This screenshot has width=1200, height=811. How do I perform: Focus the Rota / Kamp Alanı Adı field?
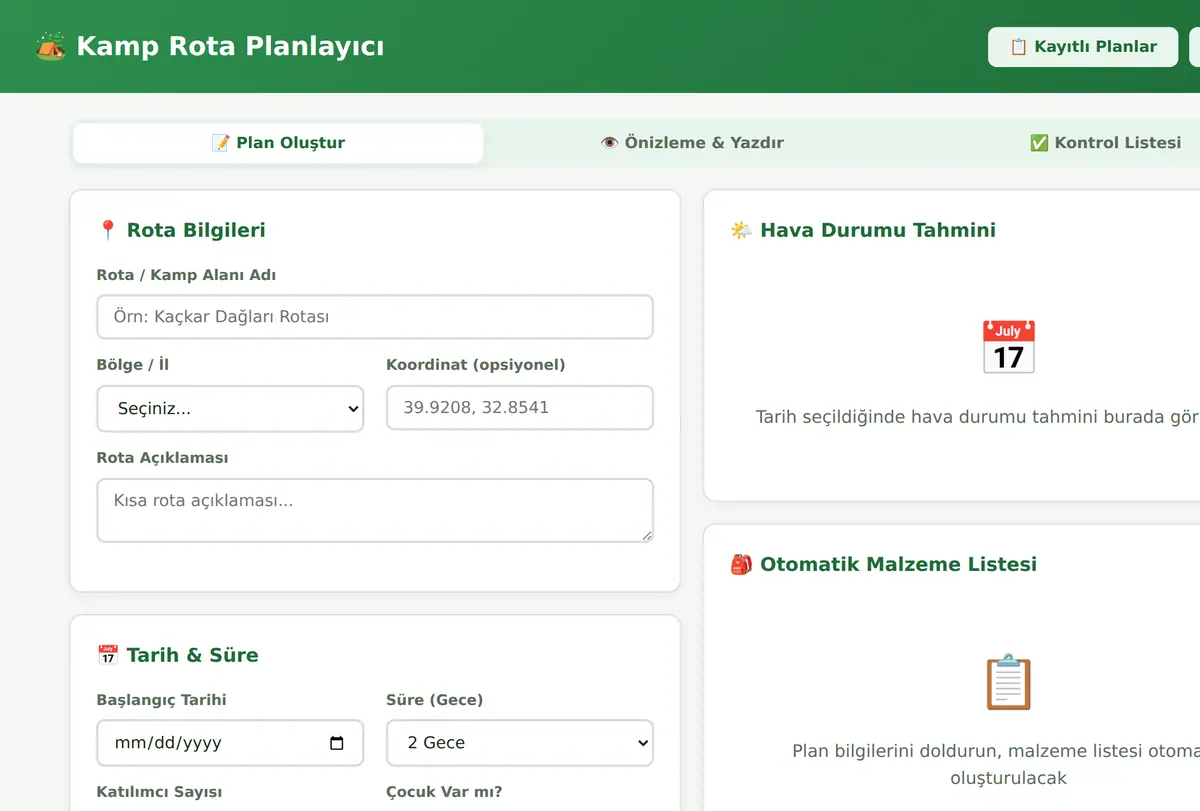coord(375,317)
